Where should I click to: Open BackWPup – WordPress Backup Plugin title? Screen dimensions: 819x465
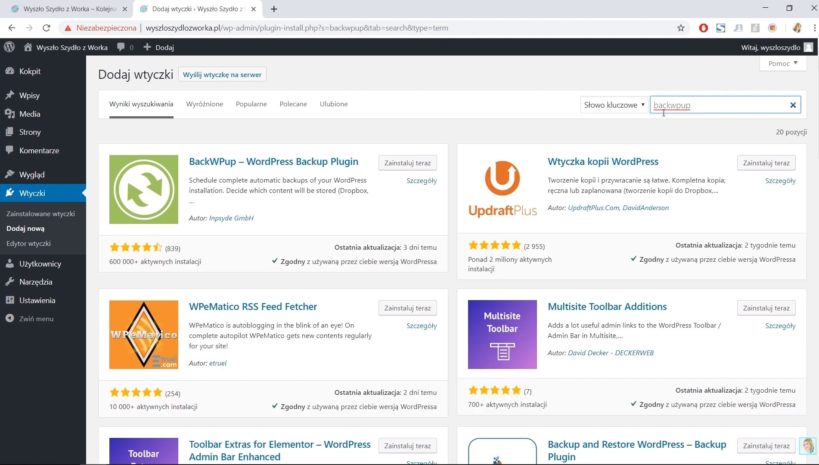[x=274, y=161]
